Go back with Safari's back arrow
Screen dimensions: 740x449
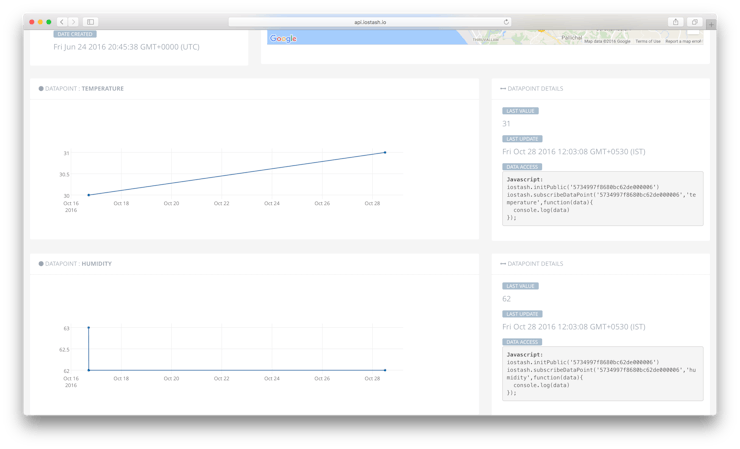pyautogui.click(x=62, y=22)
